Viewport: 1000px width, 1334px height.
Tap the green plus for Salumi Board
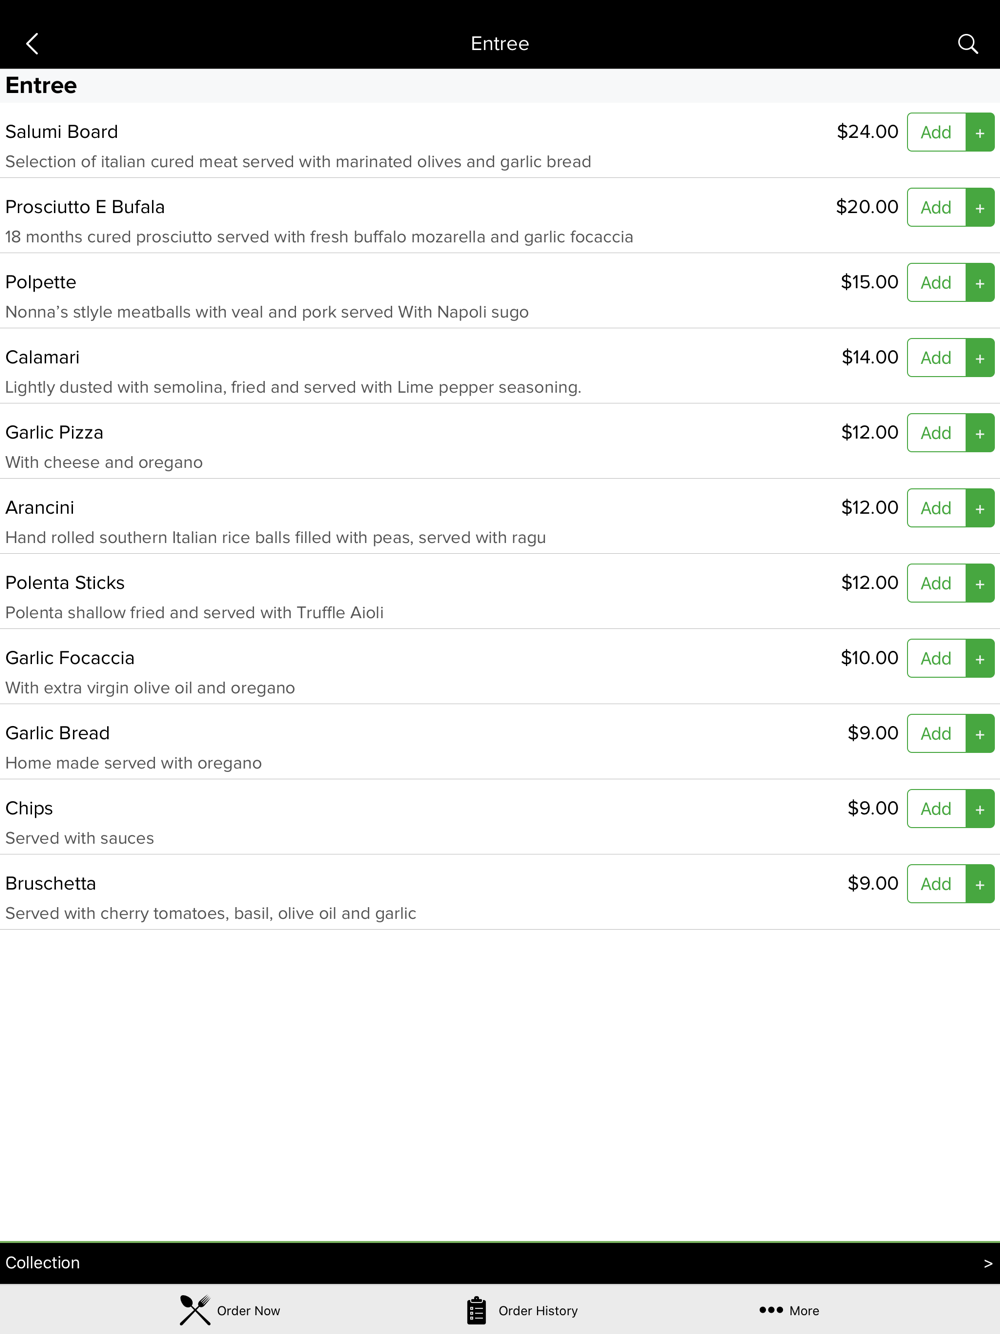tap(980, 132)
